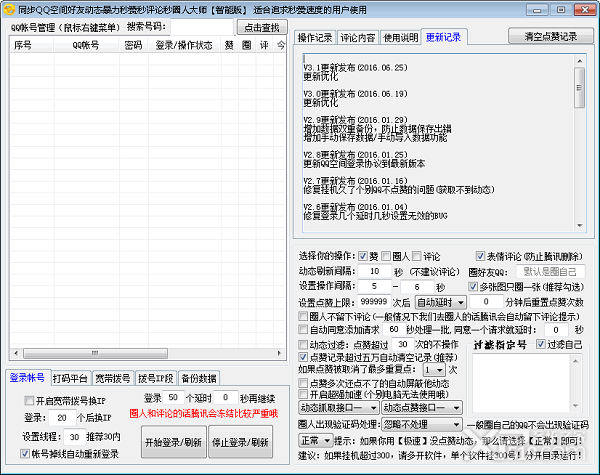The height and width of the screenshot is (475, 600).
Task: Enable the 圈人 operation checkbox
Action: coord(386,256)
